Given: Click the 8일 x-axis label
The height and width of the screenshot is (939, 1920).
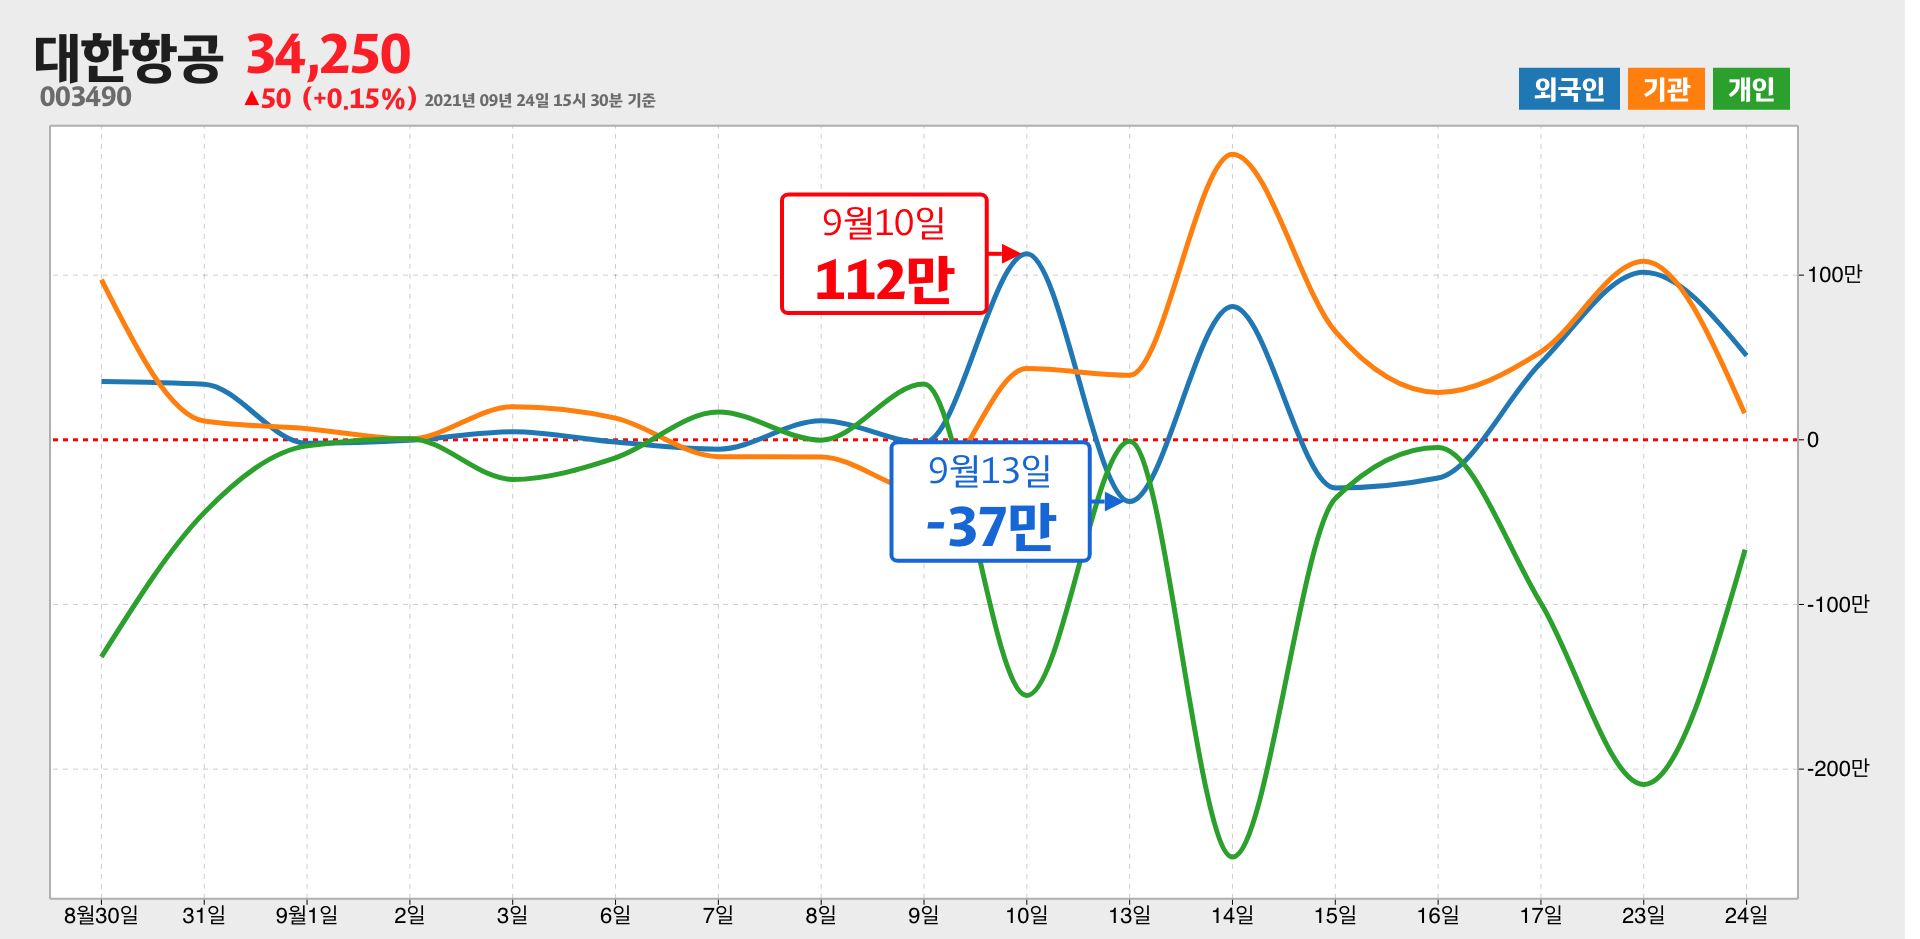Looking at the screenshot, I should (821, 915).
